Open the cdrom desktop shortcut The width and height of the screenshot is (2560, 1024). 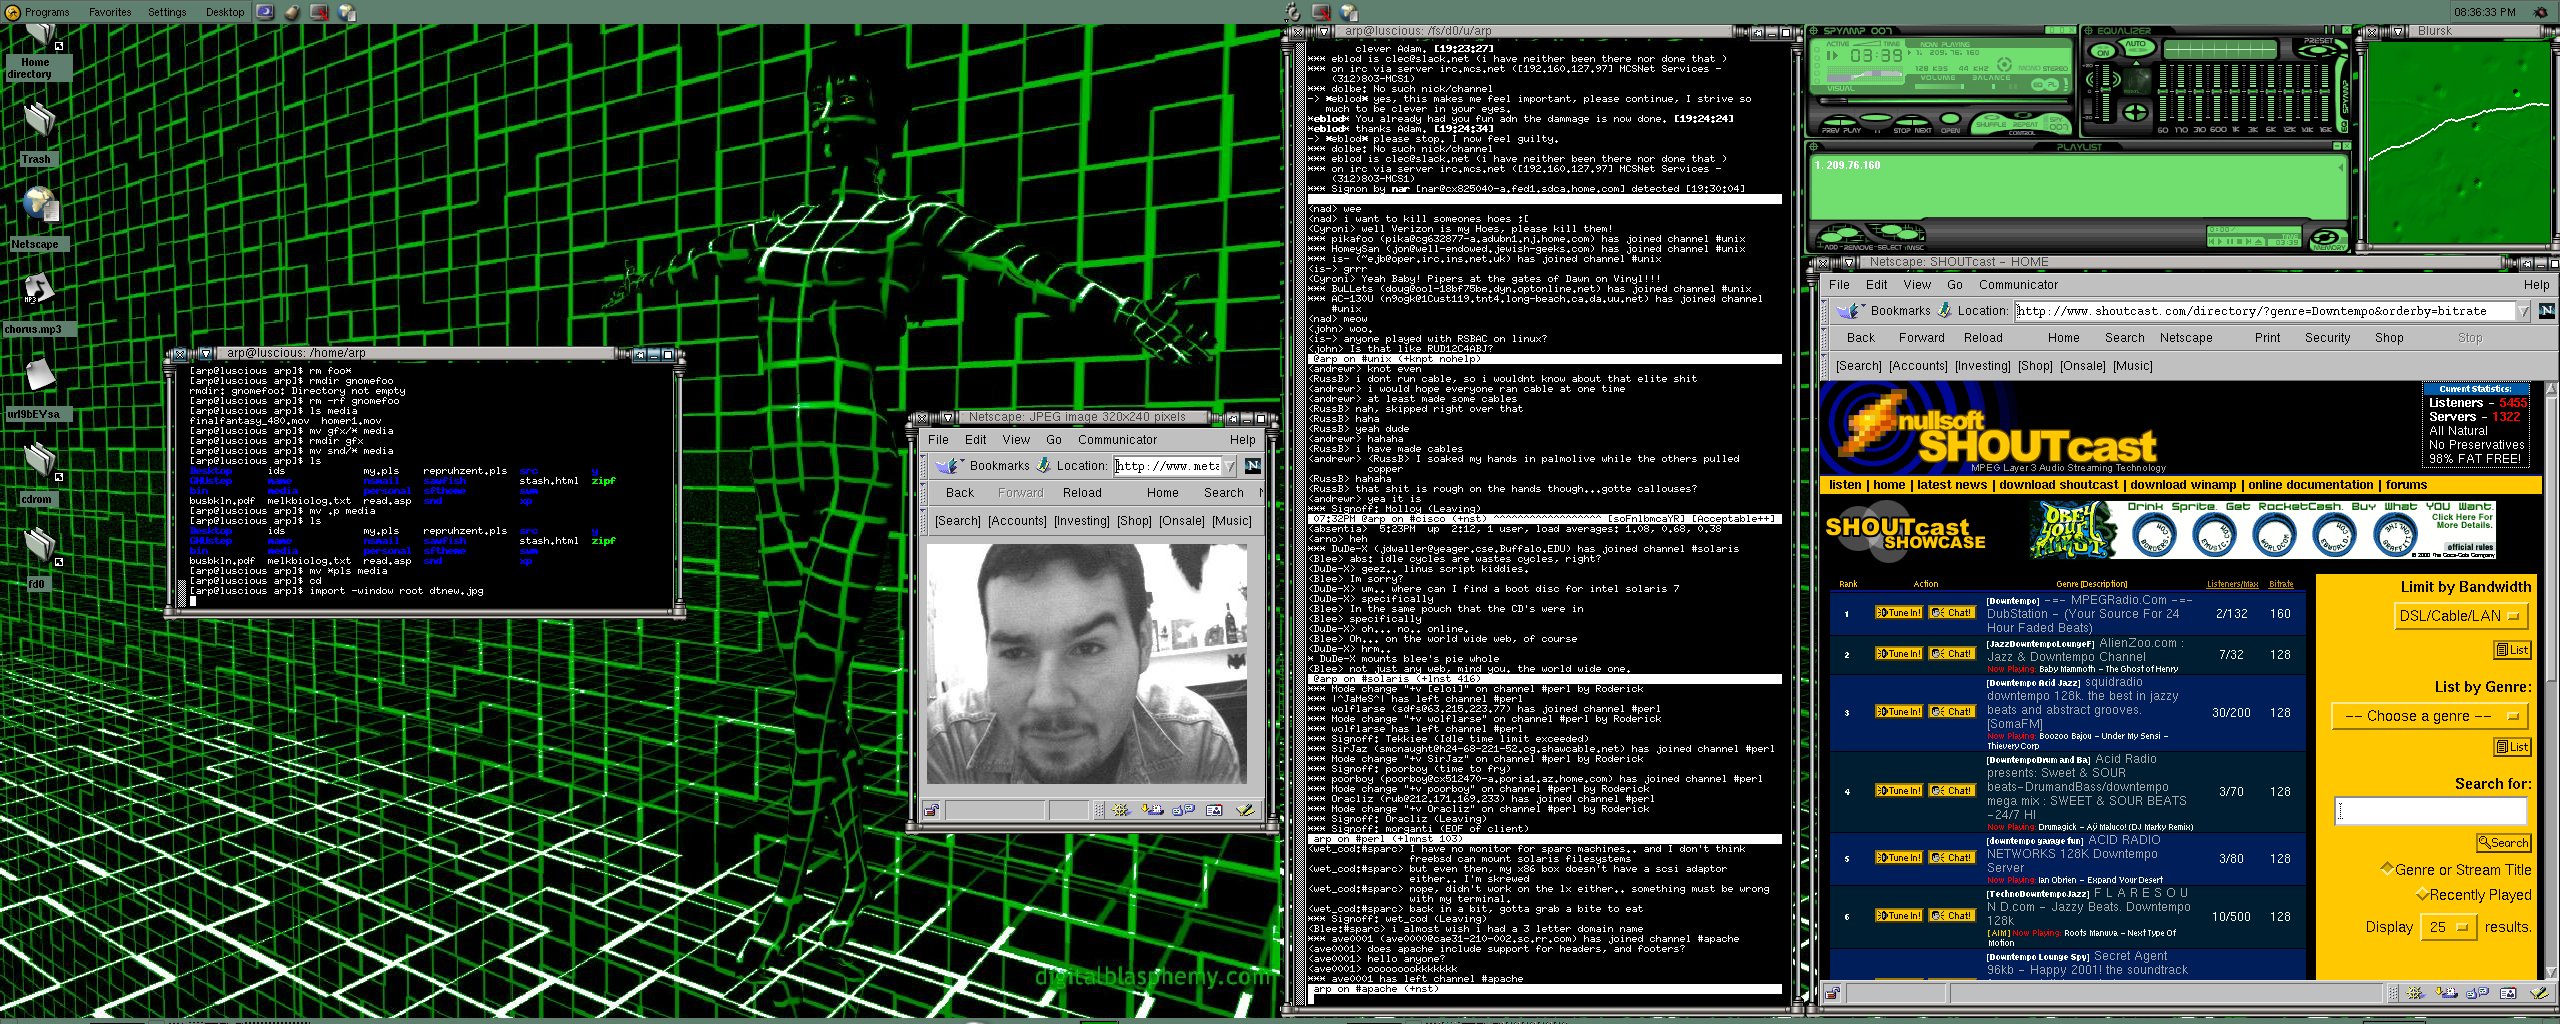[40, 460]
